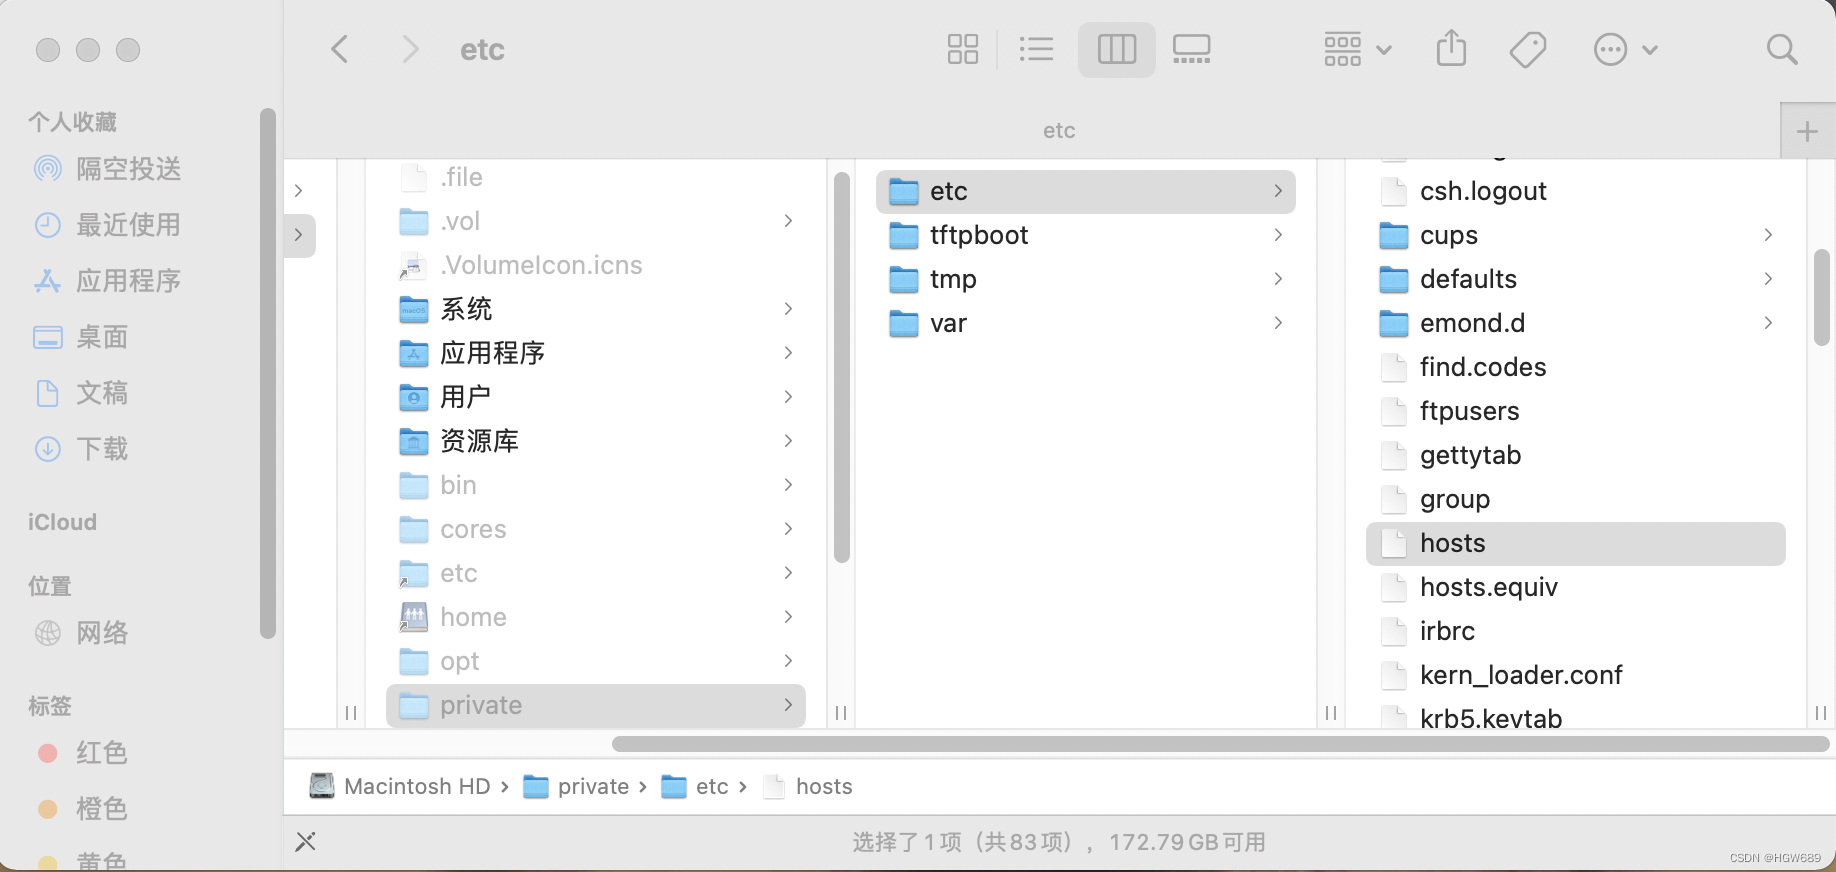Open 应用程序 in sidebar
The width and height of the screenshot is (1836, 872).
click(108, 281)
